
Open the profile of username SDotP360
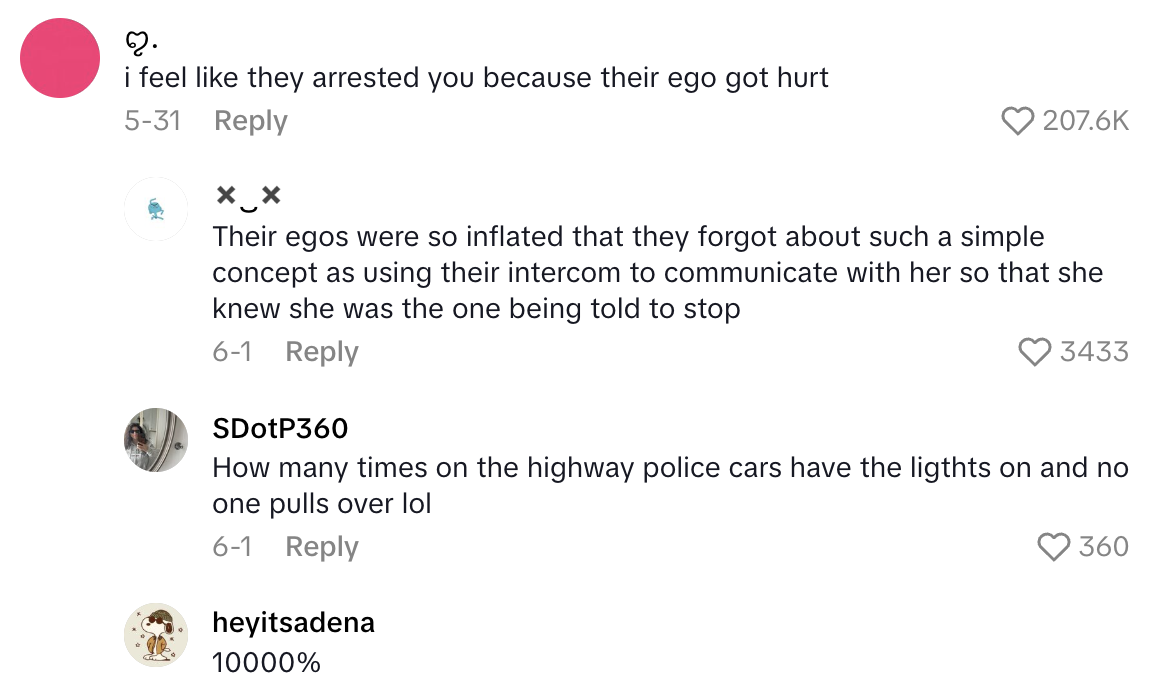pos(279,428)
